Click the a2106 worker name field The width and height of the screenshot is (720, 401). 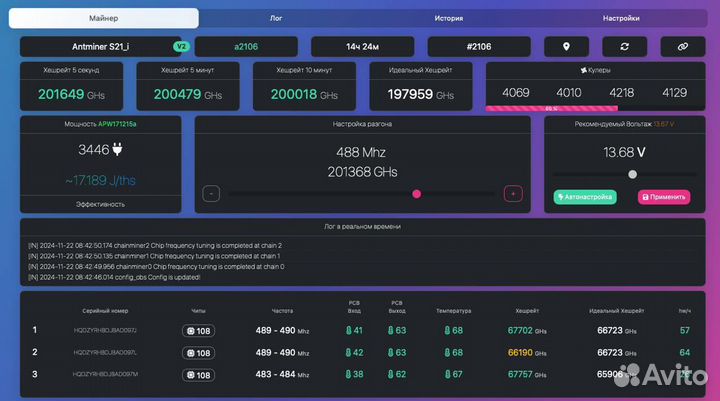tap(245, 46)
